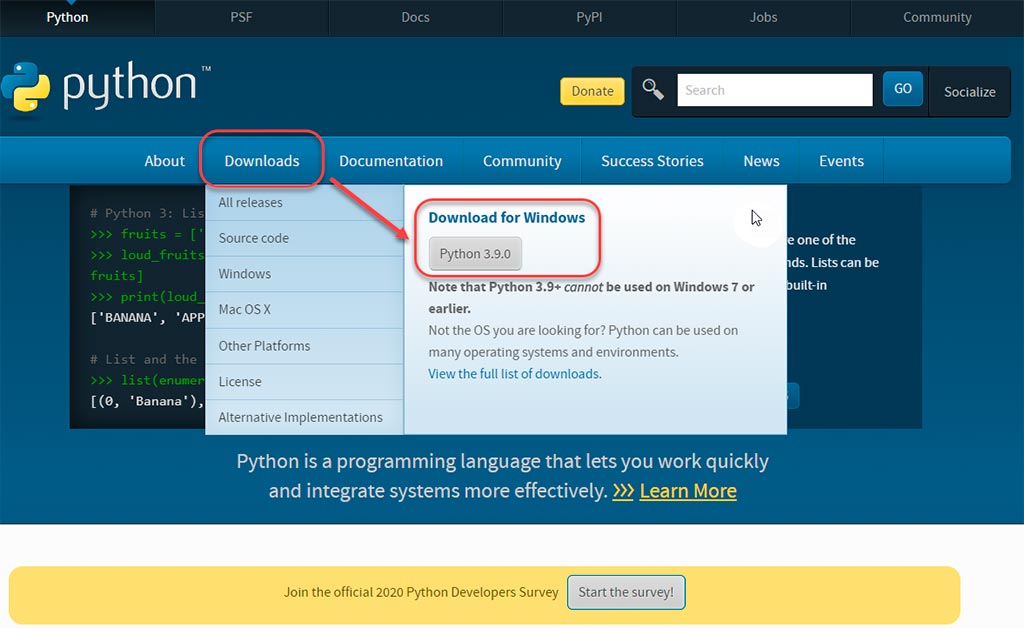The height and width of the screenshot is (628, 1024).
Task: Open the About navigation menu
Action: coord(165,161)
